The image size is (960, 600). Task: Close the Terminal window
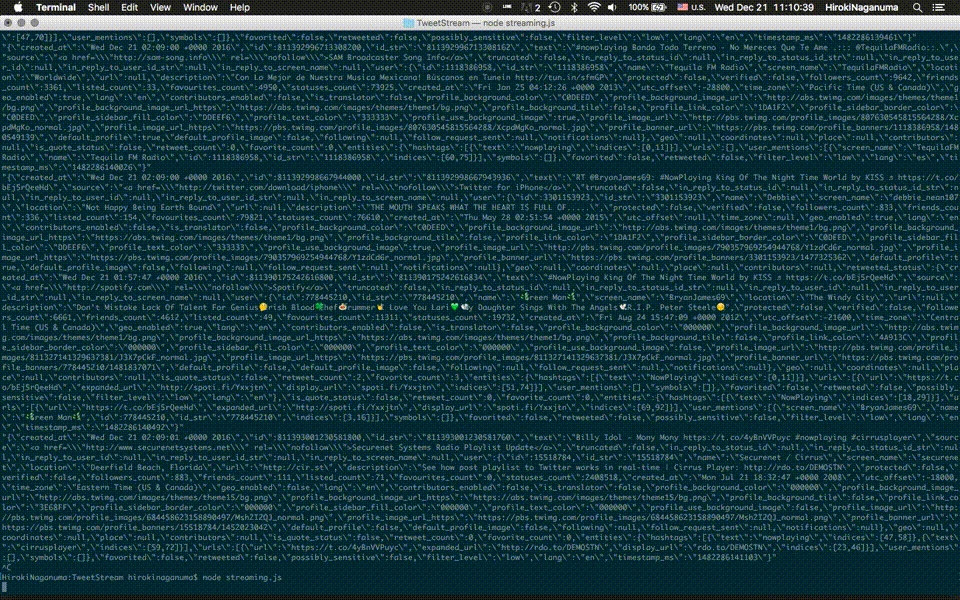[x=8, y=23]
